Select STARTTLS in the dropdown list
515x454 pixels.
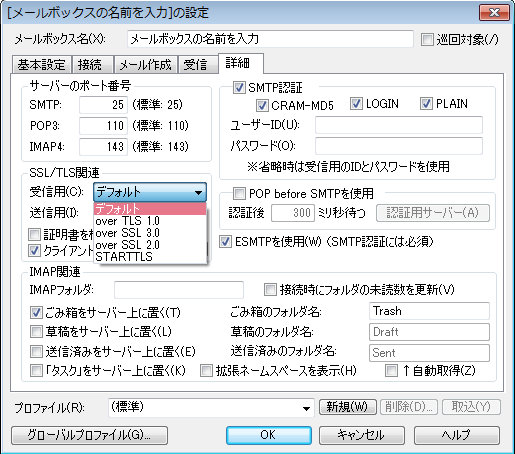[x=150, y=257]
